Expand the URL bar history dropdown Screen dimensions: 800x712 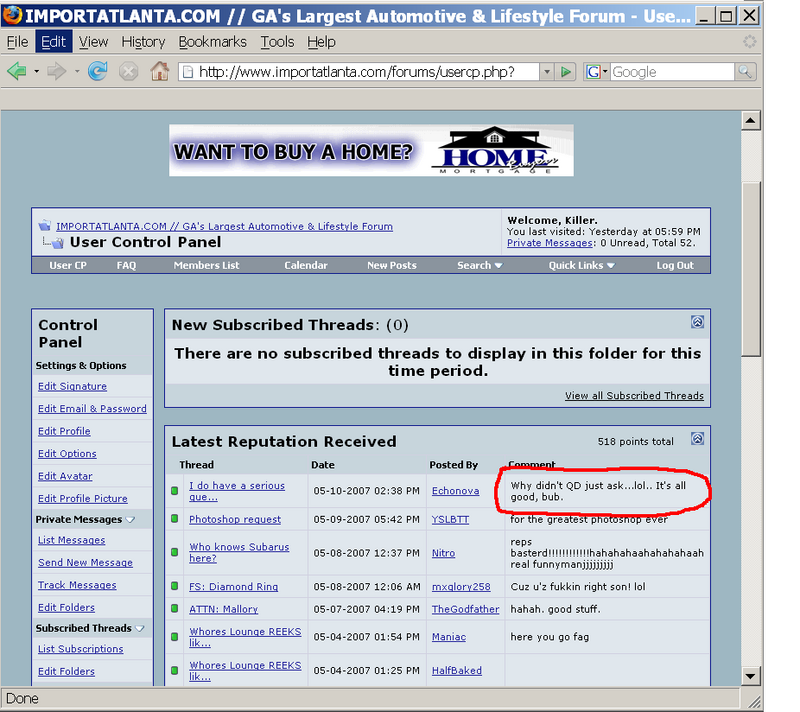click(546, 72)
